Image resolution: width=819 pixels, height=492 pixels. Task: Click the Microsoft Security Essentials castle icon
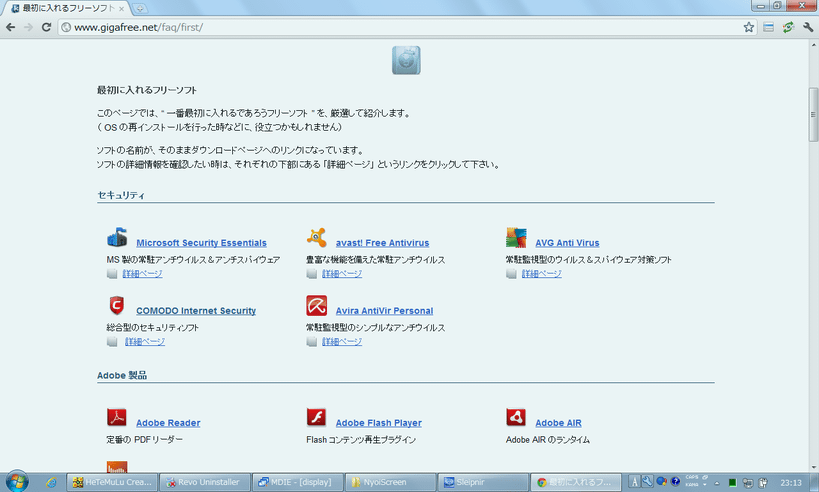117,237
